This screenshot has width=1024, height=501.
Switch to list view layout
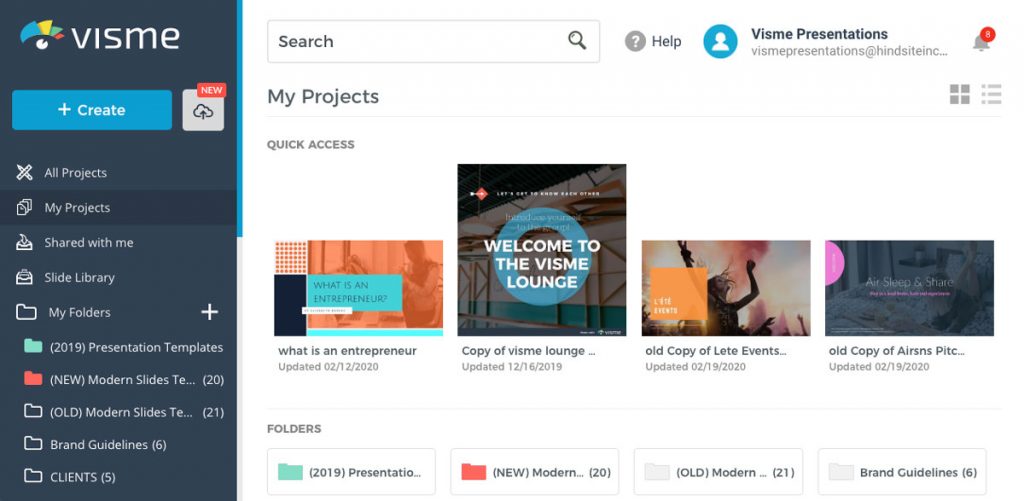pos(991,95)
